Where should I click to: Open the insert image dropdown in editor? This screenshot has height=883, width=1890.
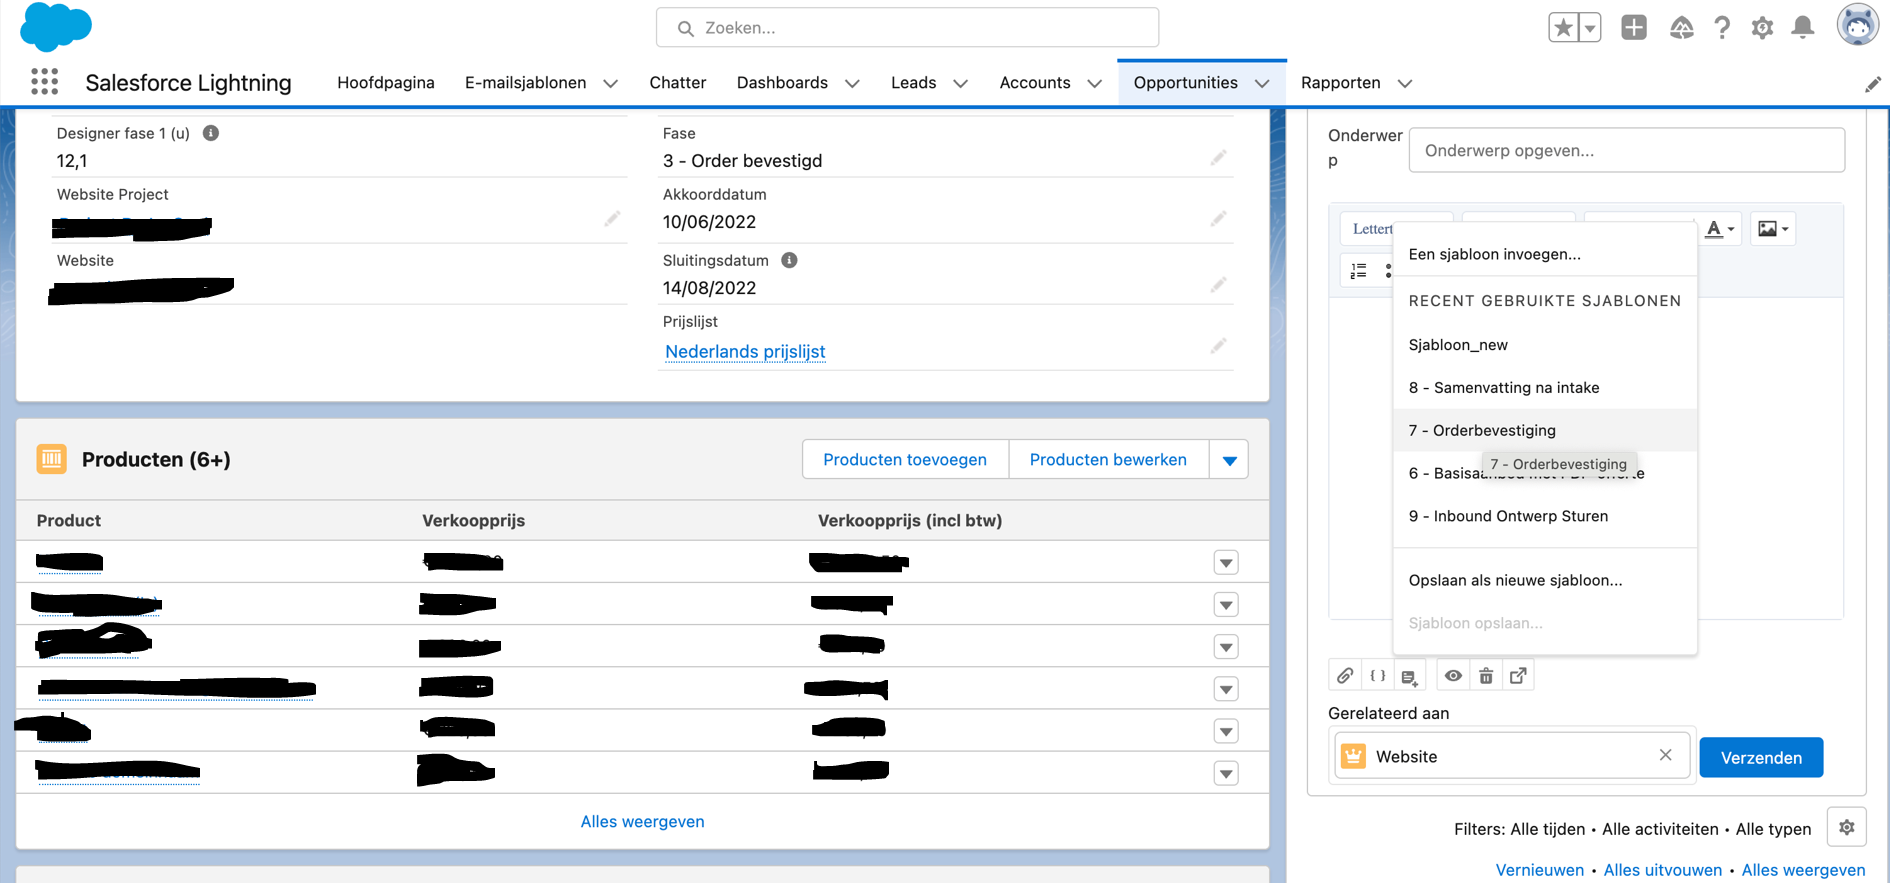(1773, 229)
